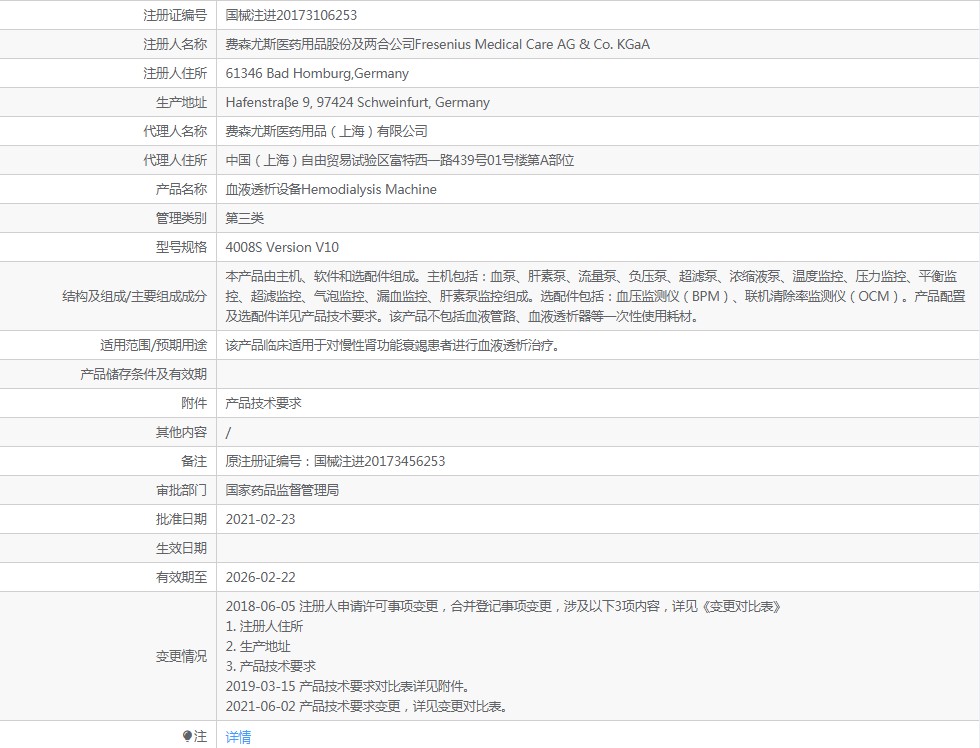Select expiry date 2026-02-22
980x748 pixels.
[x=260, y=577]
